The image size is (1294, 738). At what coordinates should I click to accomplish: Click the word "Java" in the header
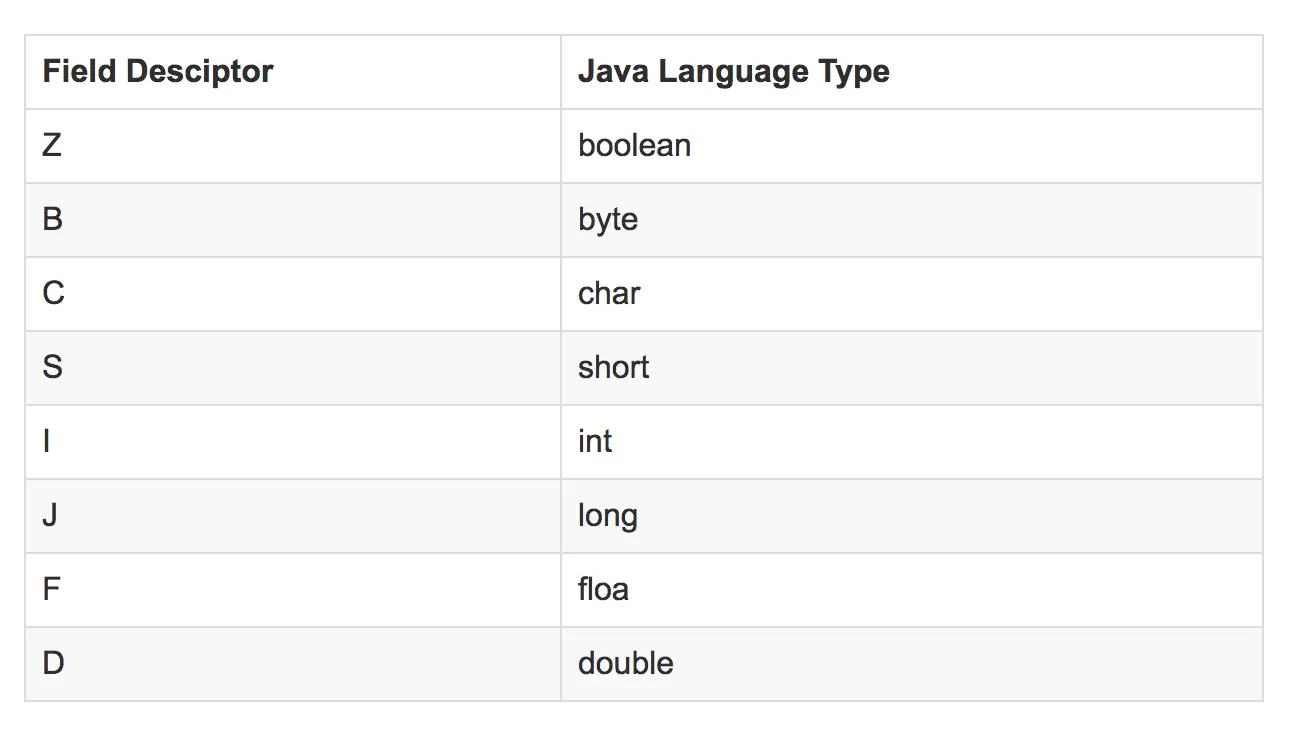[612, 72]
